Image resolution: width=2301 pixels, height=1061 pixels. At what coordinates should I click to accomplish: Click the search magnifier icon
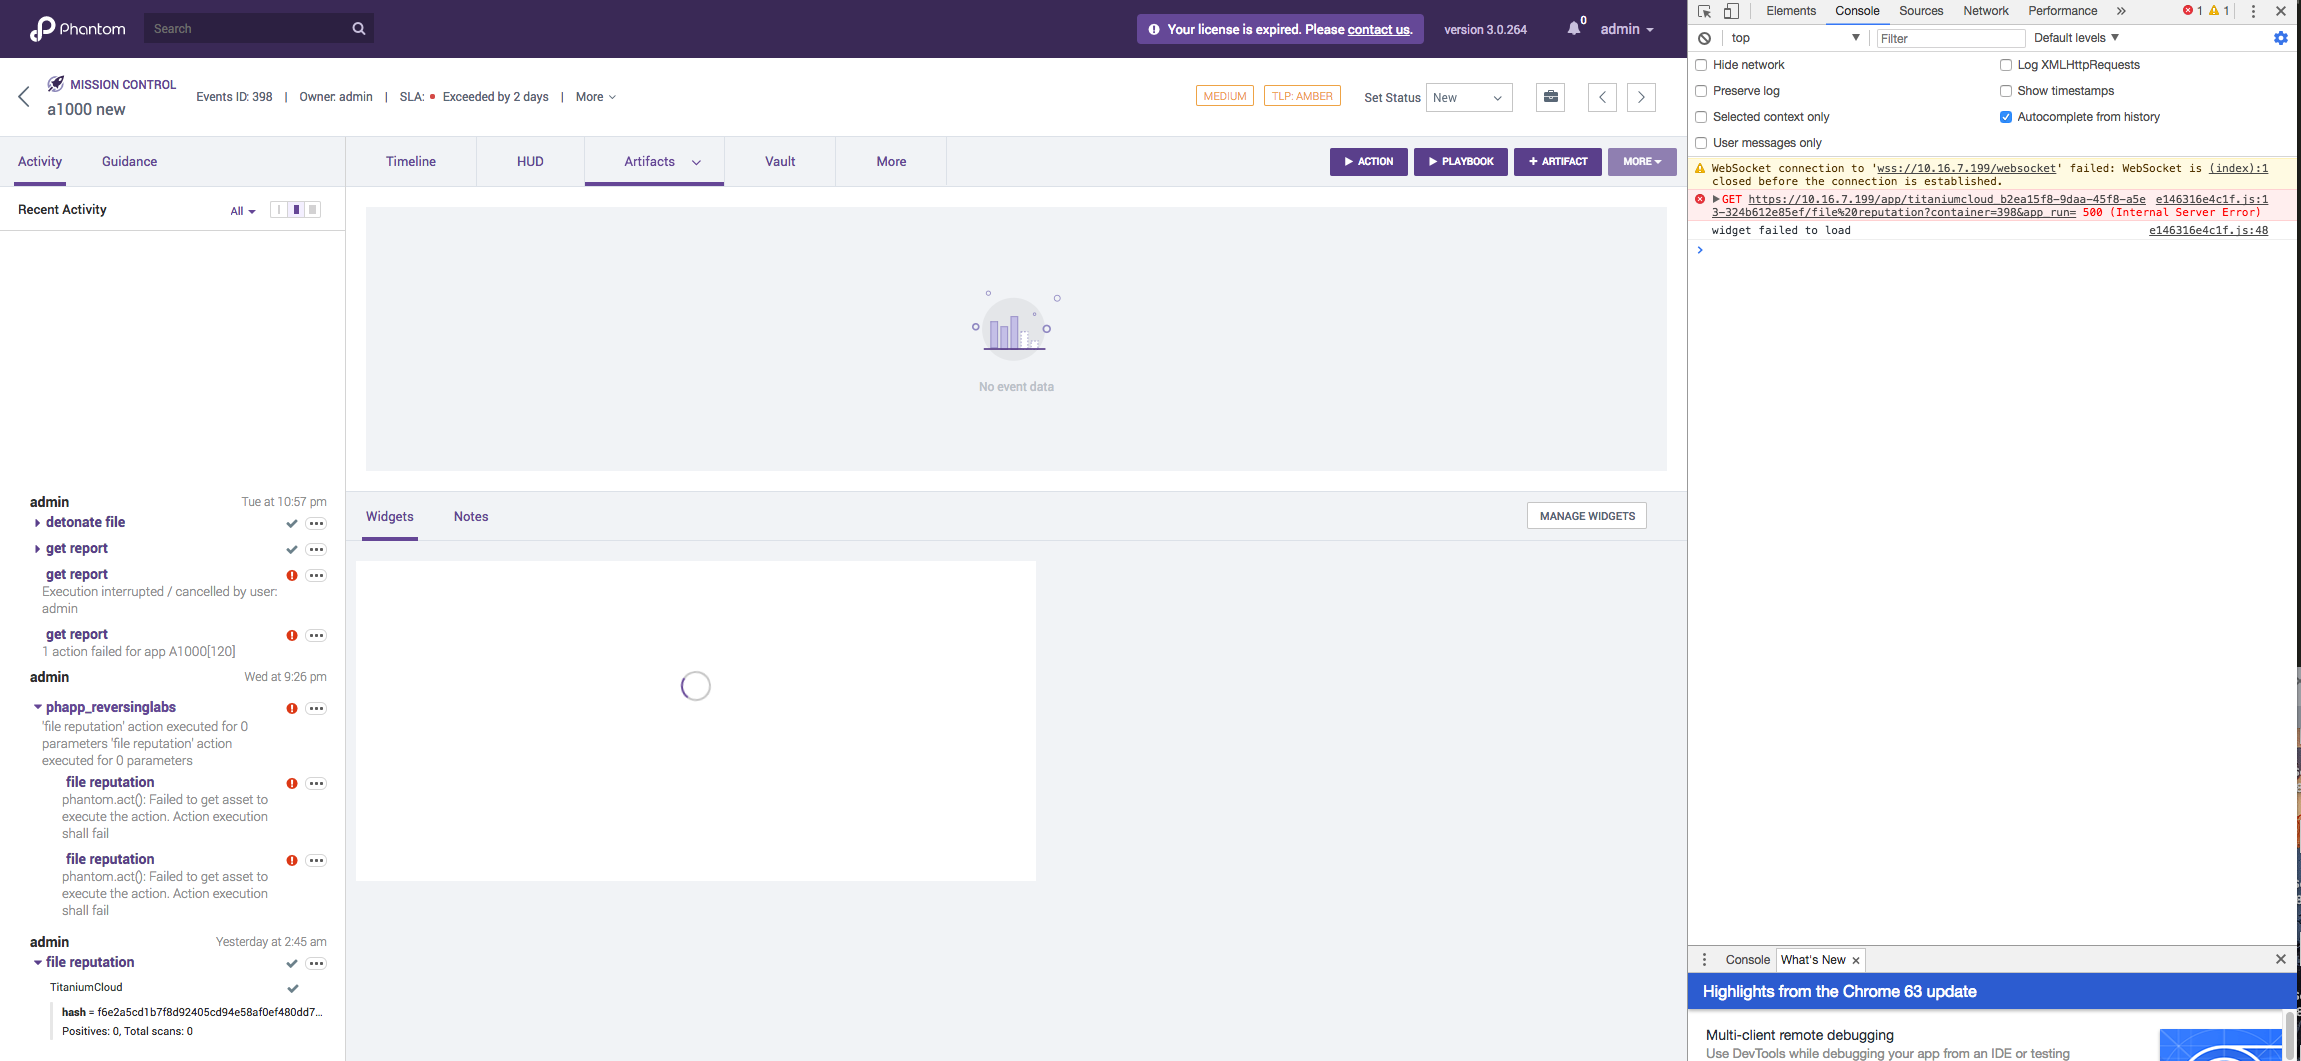pos(358,28)
